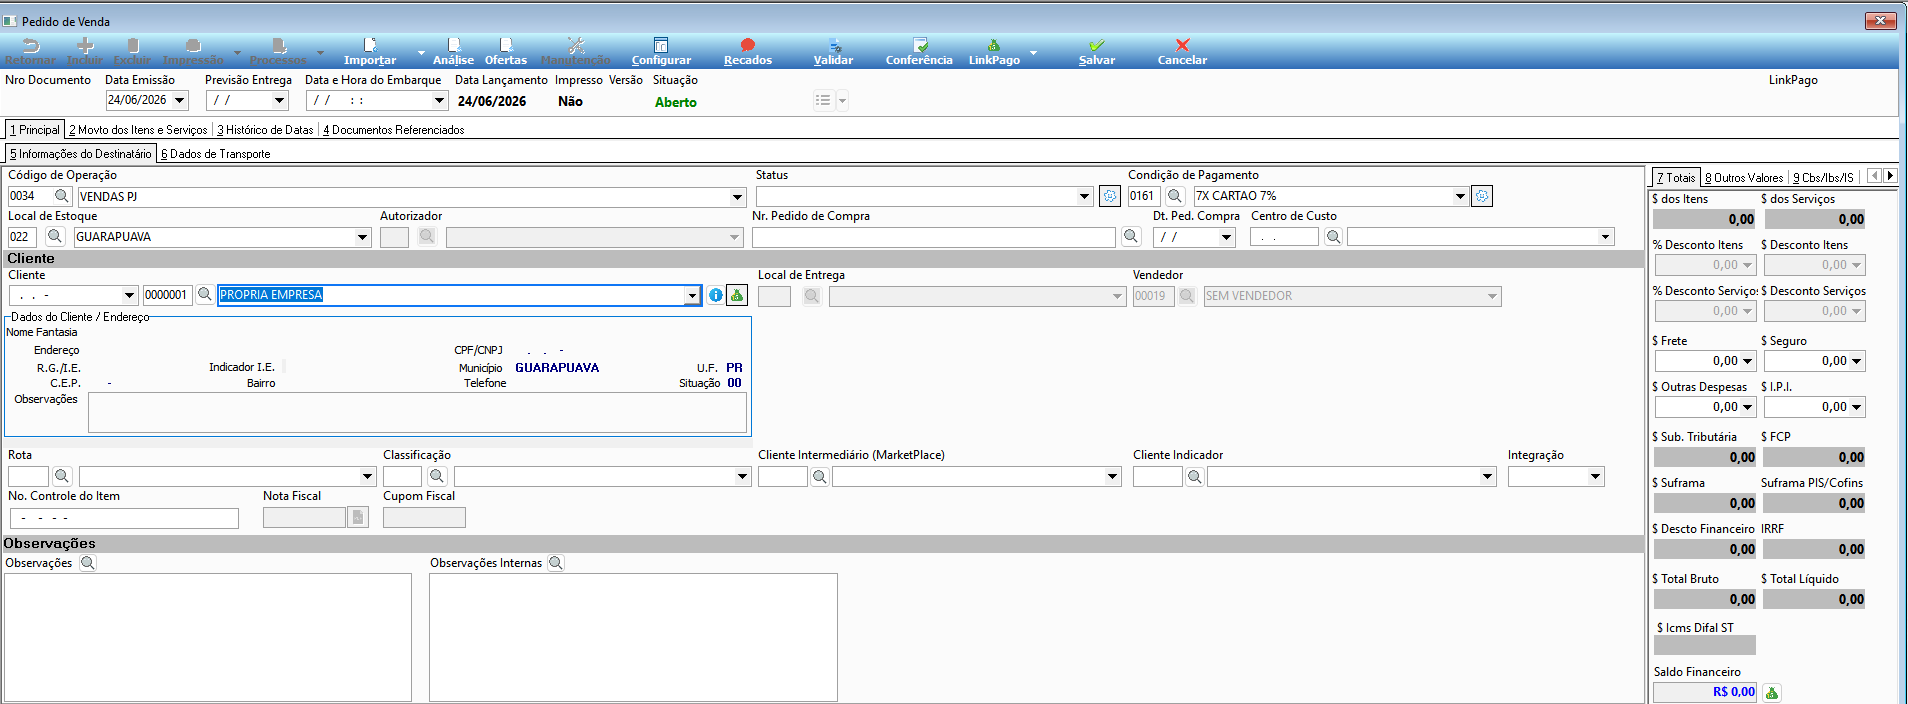Cancel the order with Cancelar

tap(1182, 51)
